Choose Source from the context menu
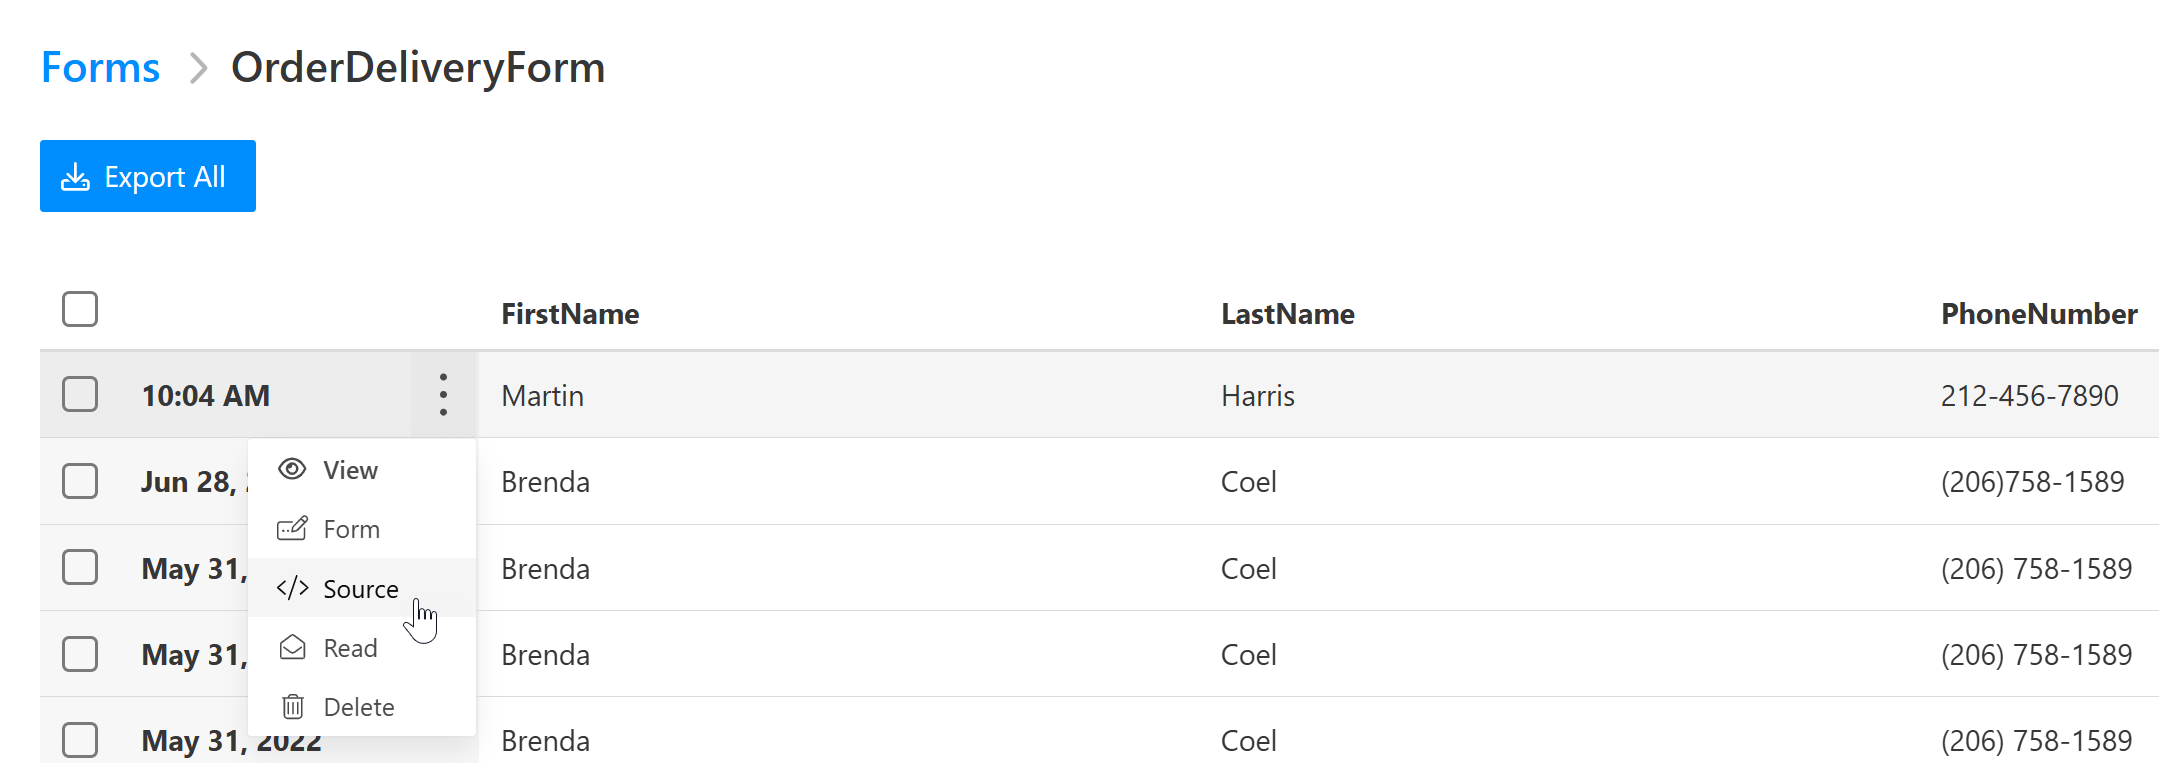This screenshot has width=2159, height=763. [x=362, y=588]
